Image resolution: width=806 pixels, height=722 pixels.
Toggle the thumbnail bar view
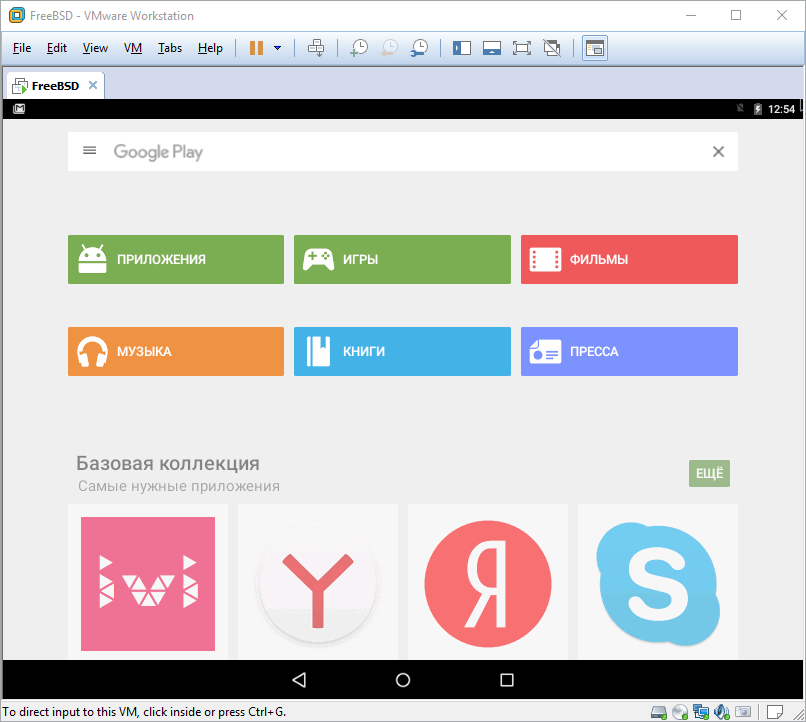pos(492,48)
